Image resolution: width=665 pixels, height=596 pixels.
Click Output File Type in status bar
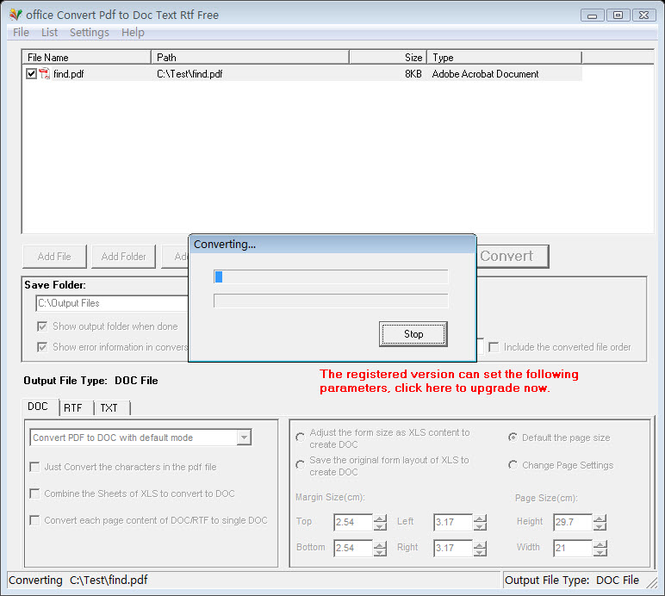[x=572, y=580]
